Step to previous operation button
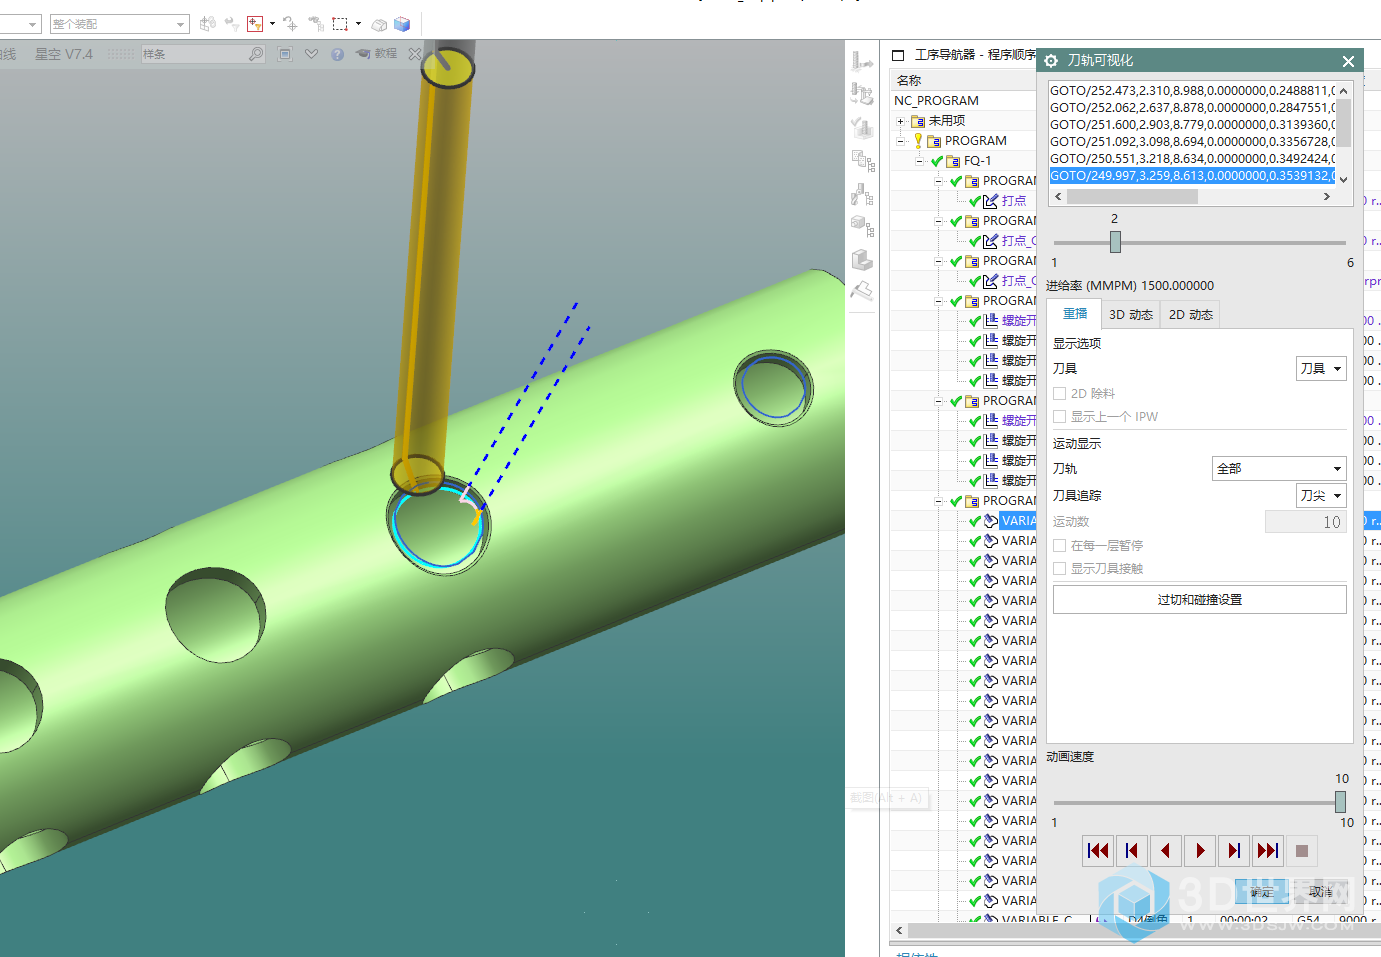Viewport: 1381px width, 957px height. tap(1132, 851)
